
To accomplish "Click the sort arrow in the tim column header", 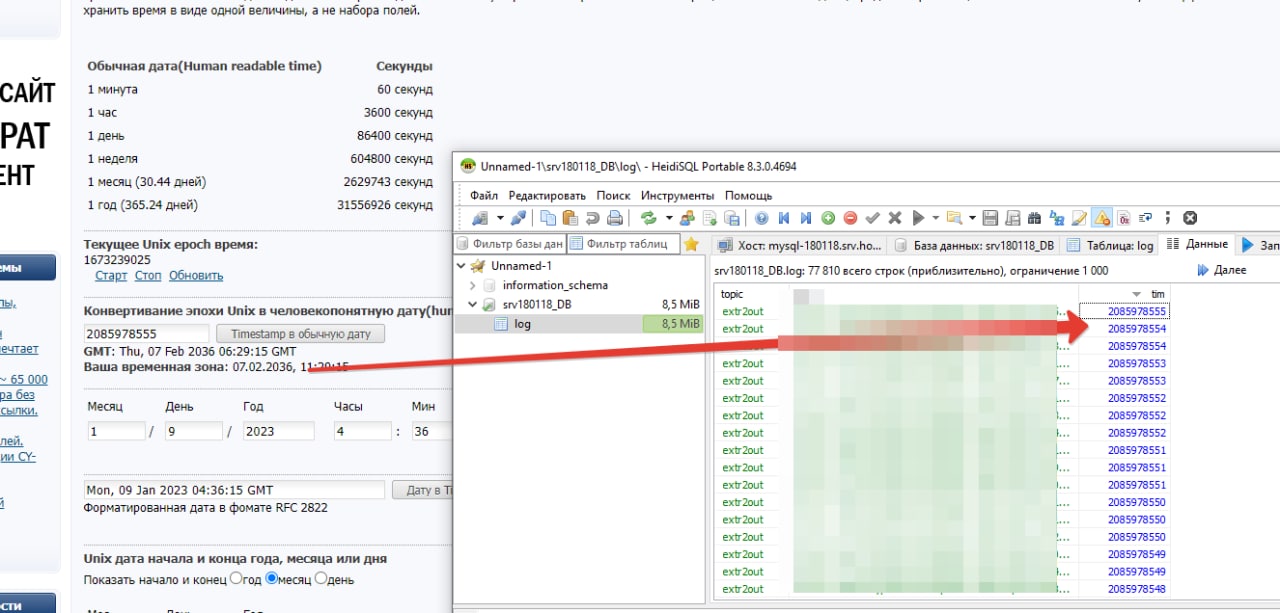I will pyautogui.click(x=1136, y=294).
